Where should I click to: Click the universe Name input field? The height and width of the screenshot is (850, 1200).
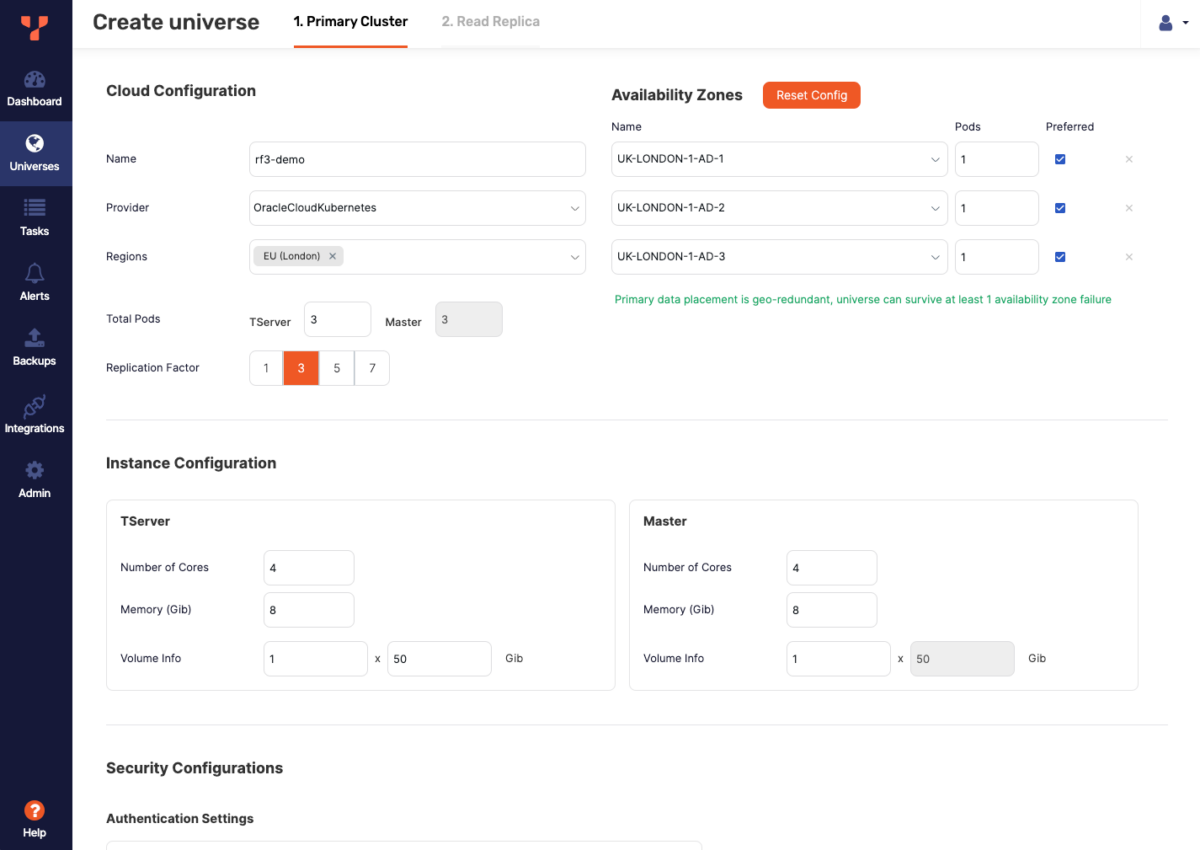pyautogui.click(x=417, y=158)
